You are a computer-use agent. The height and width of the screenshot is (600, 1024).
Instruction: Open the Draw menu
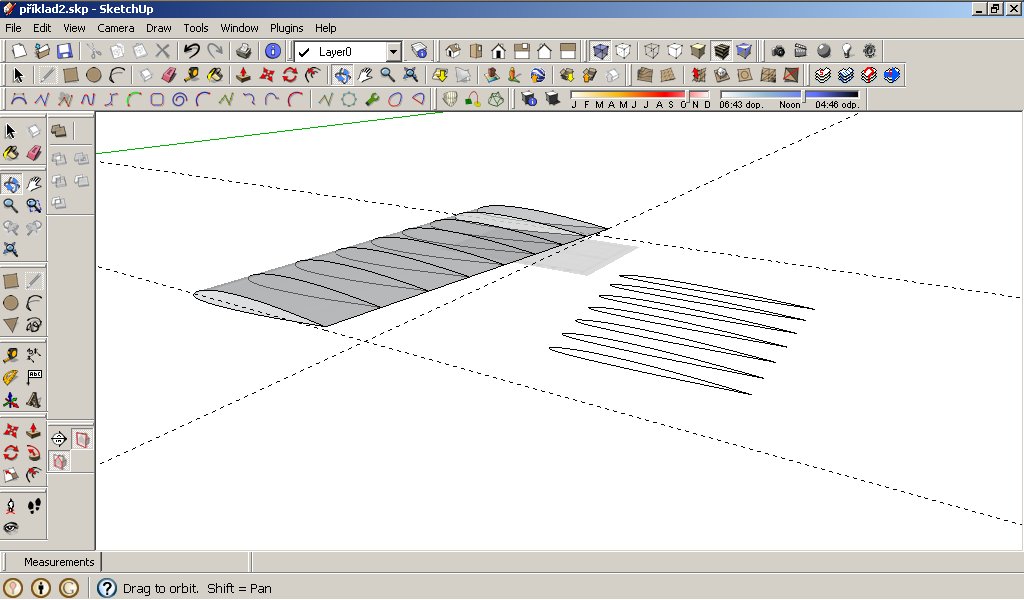pos(159,28)
